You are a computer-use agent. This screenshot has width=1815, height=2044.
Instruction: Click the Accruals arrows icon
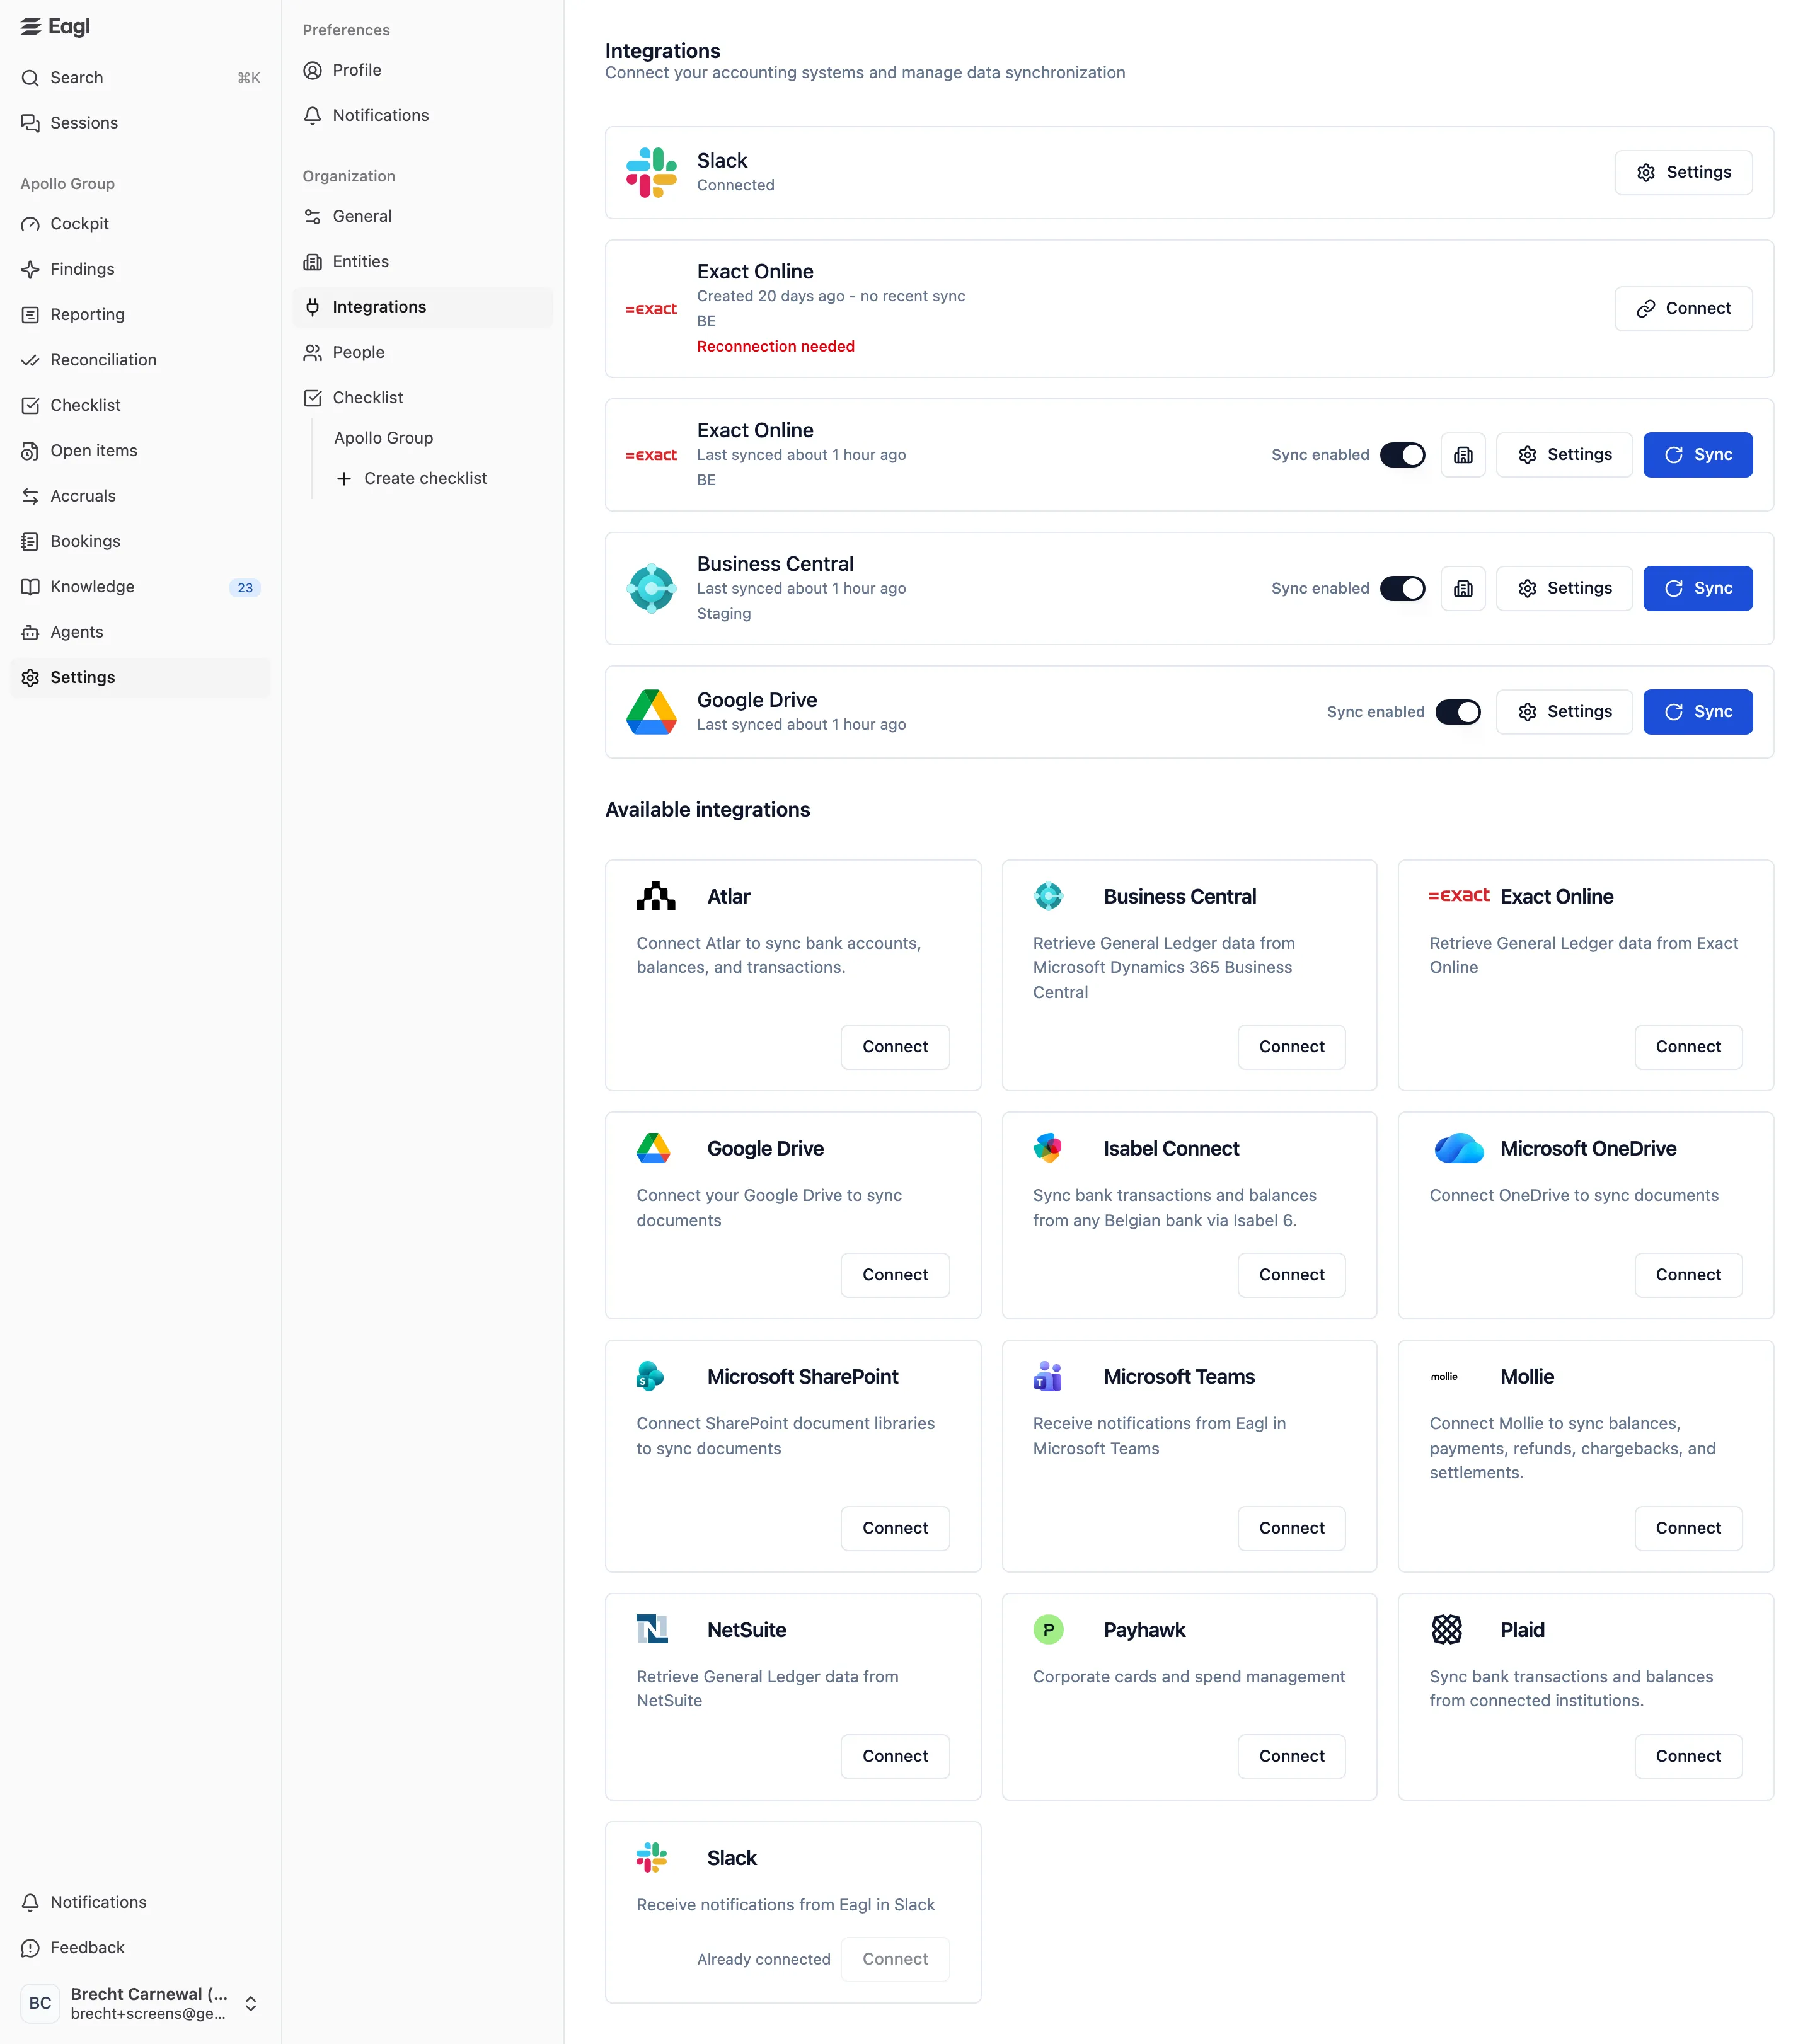(31, 496)
